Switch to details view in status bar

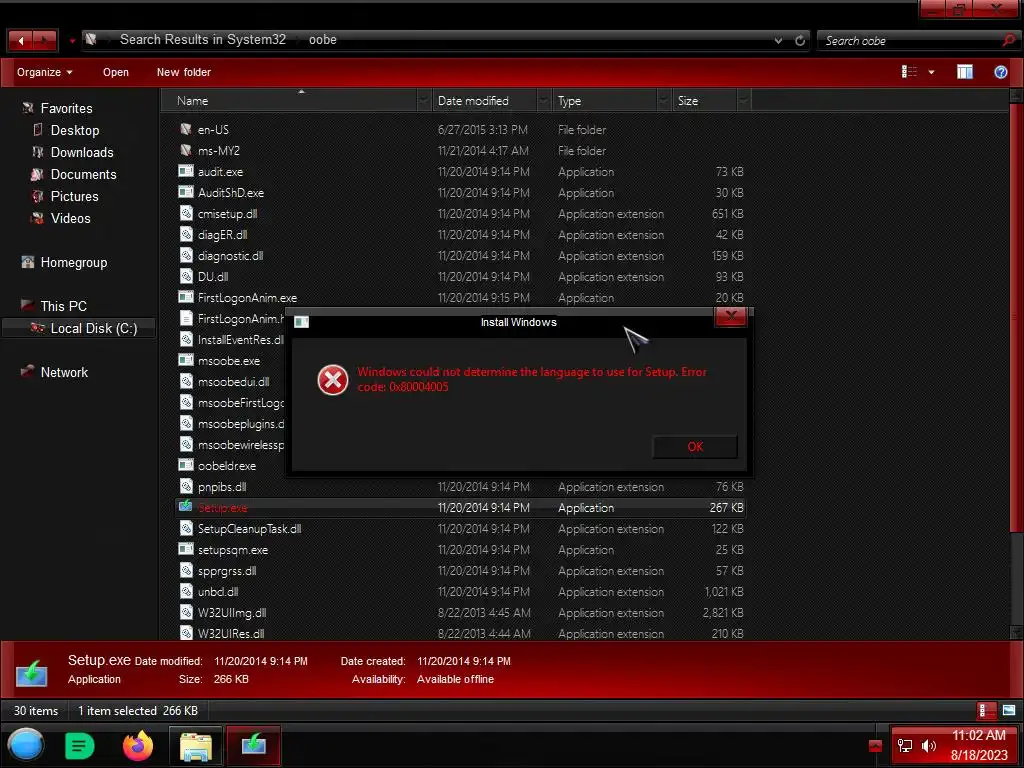(986, 711)
